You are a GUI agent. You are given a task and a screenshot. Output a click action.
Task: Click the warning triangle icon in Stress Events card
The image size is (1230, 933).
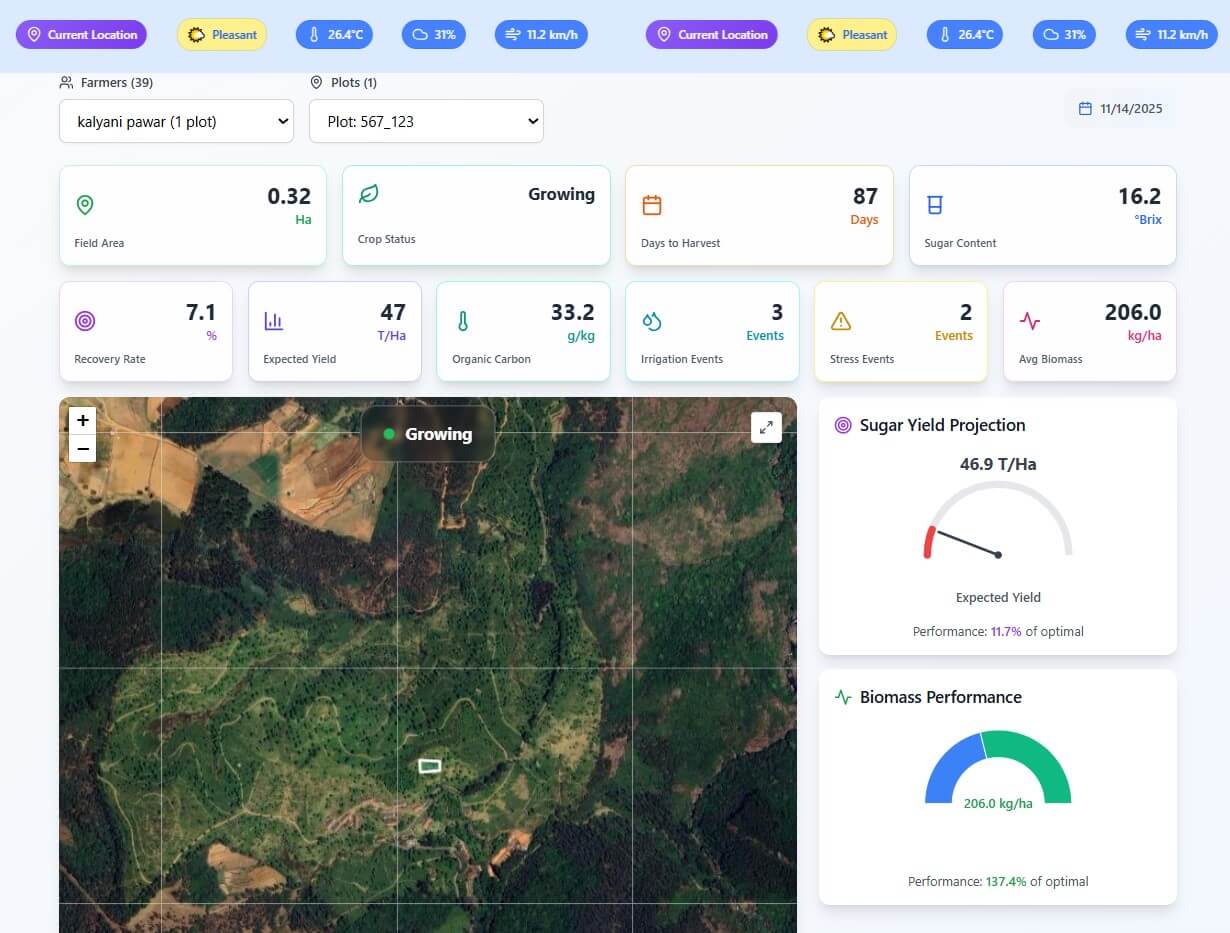point(841,321)
